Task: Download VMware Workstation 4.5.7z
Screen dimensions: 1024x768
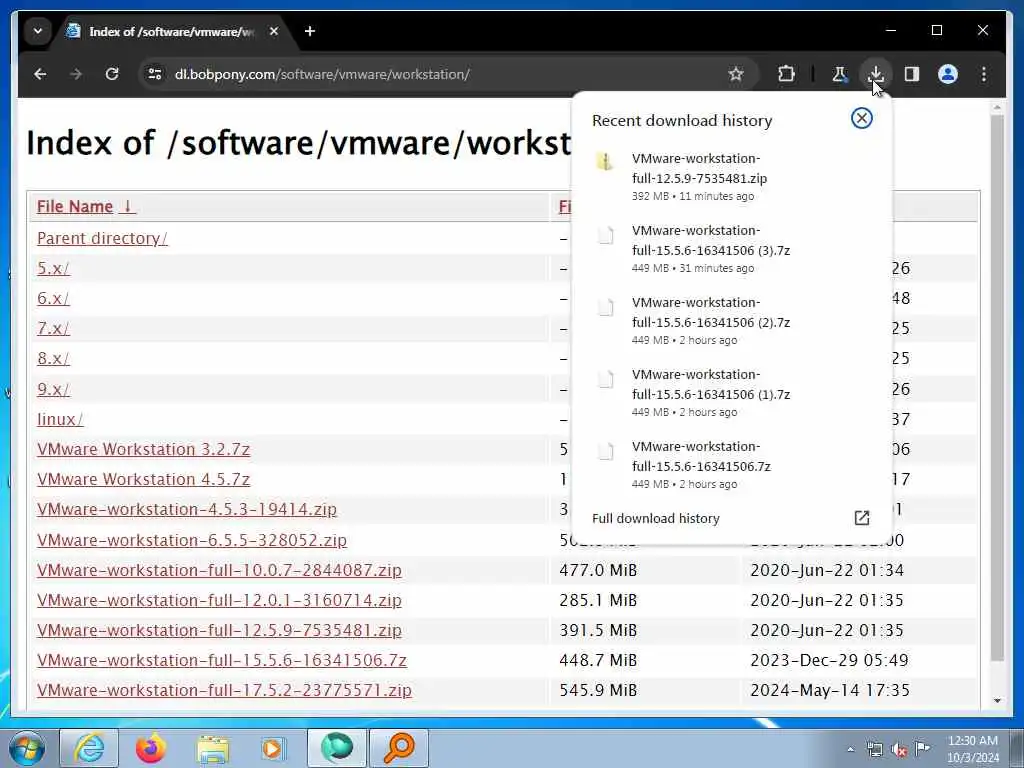Action: click(x=144, y=479)
